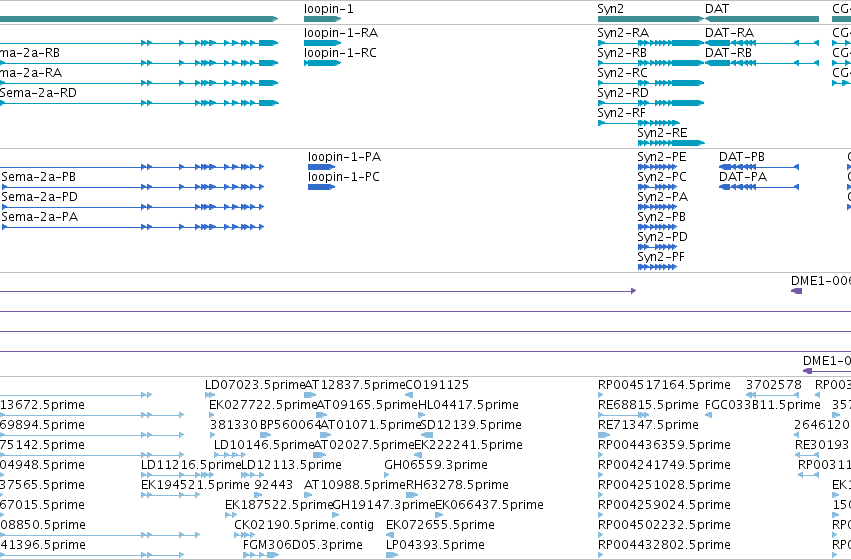851x560 pixels.
Task: Click CK02190.5prime.contig label
Action: coord(304,525)
